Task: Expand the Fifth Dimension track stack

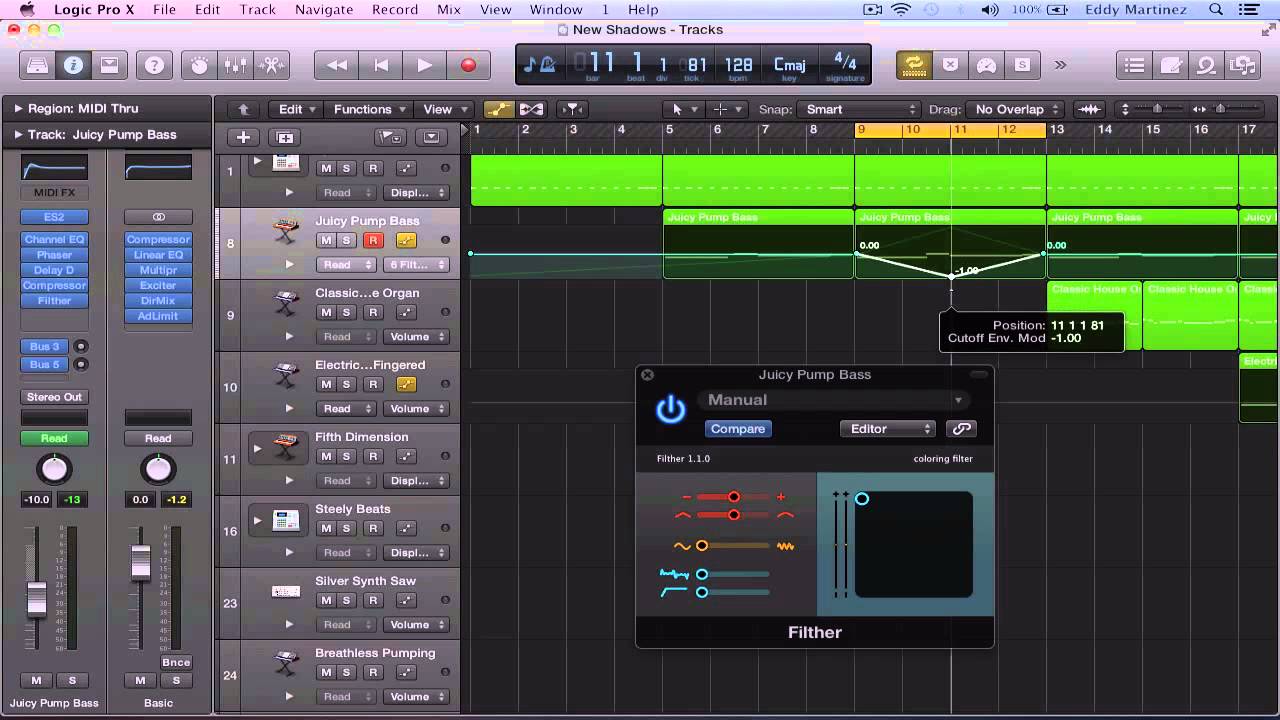Action: (x=257, y=448)
